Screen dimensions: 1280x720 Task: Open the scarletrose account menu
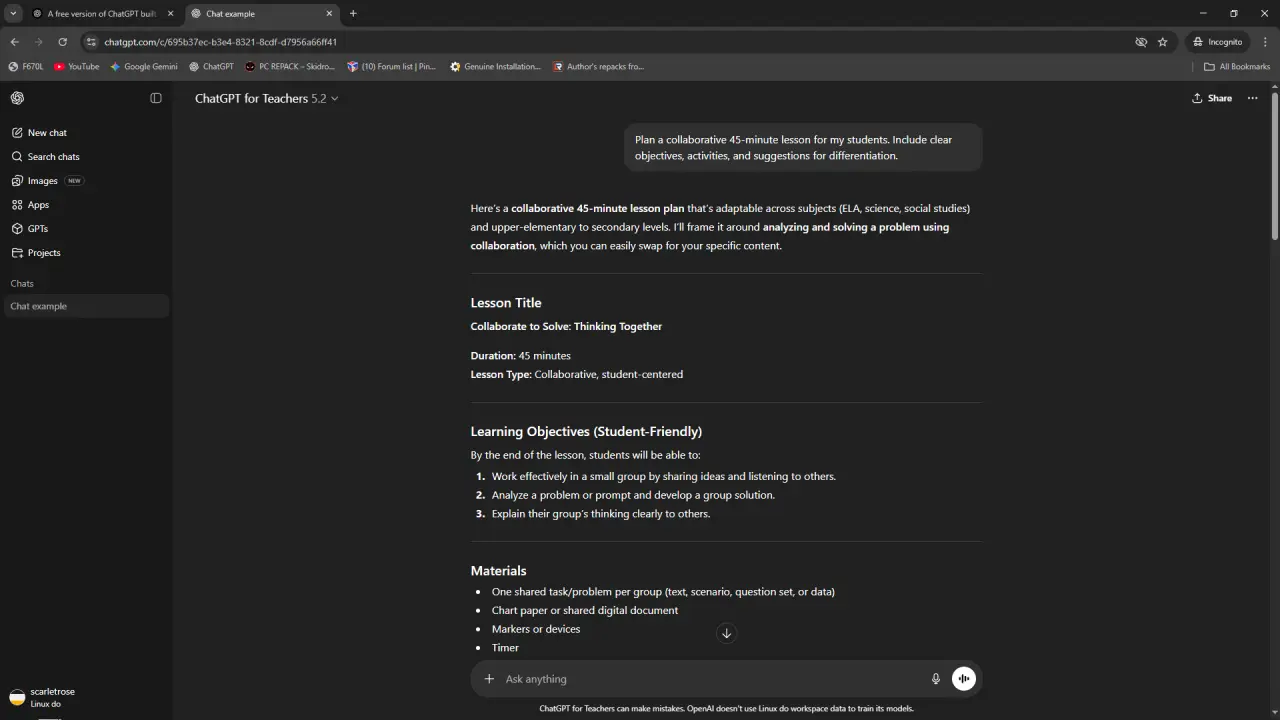tap(87, 697)
